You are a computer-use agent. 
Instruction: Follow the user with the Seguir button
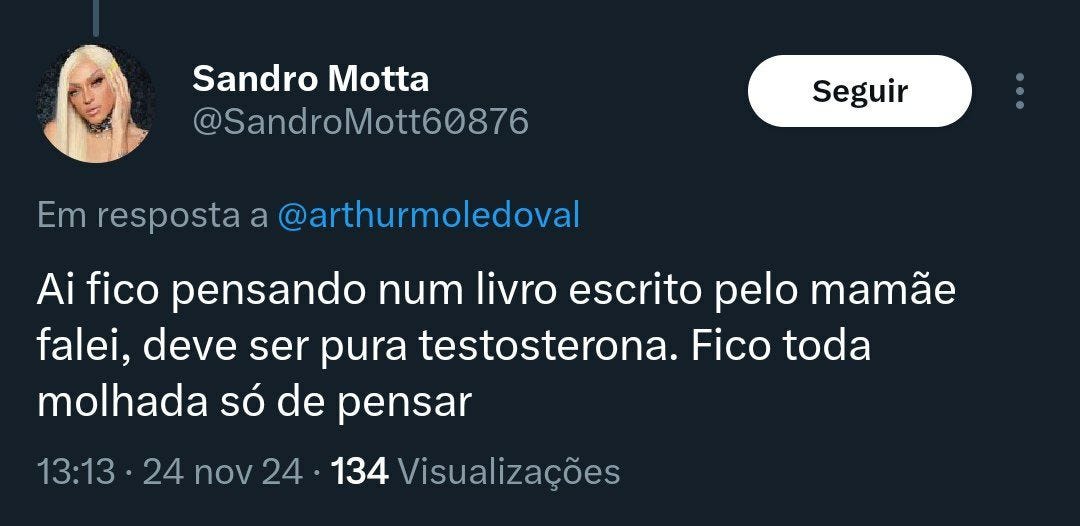(860, 91)
